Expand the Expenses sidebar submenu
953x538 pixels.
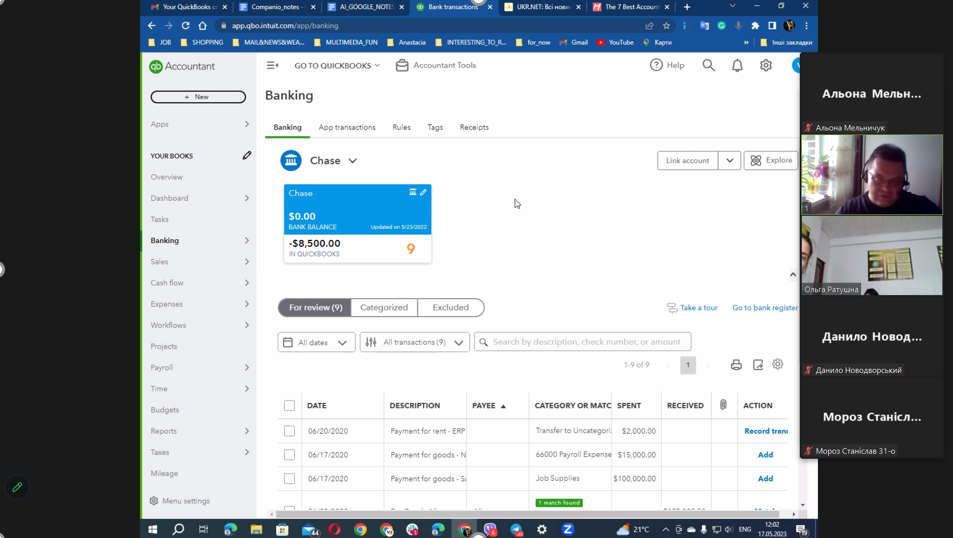247,304
